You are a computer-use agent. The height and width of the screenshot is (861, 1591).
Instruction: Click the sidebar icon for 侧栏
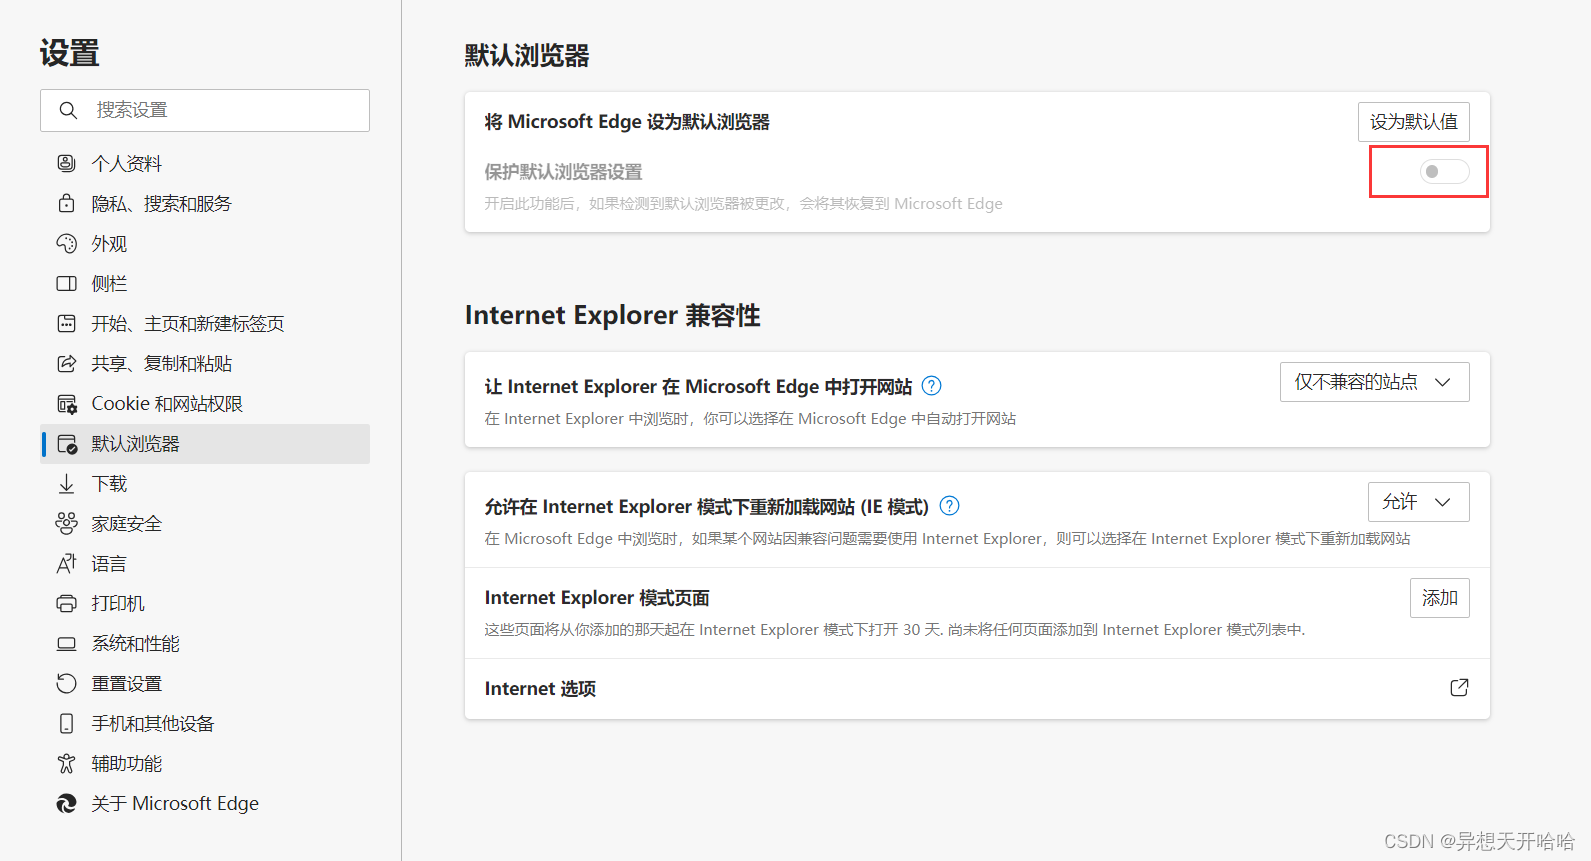click(66, 283)
